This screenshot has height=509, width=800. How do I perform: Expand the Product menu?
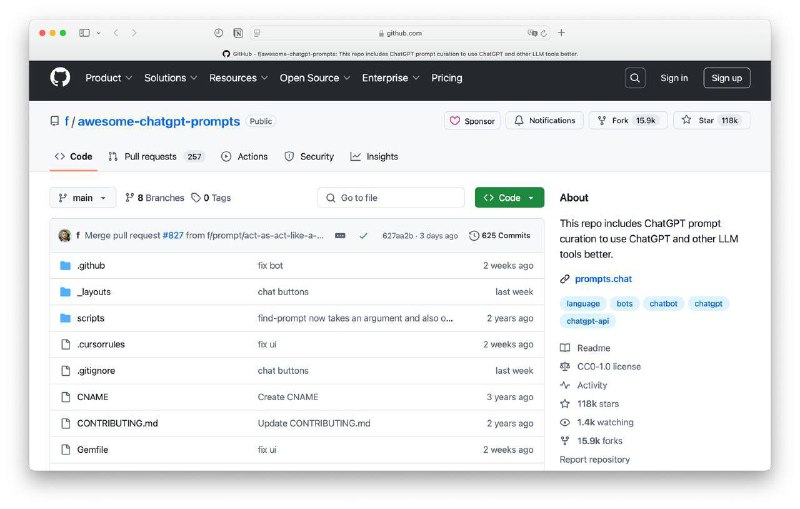point(108,78)
